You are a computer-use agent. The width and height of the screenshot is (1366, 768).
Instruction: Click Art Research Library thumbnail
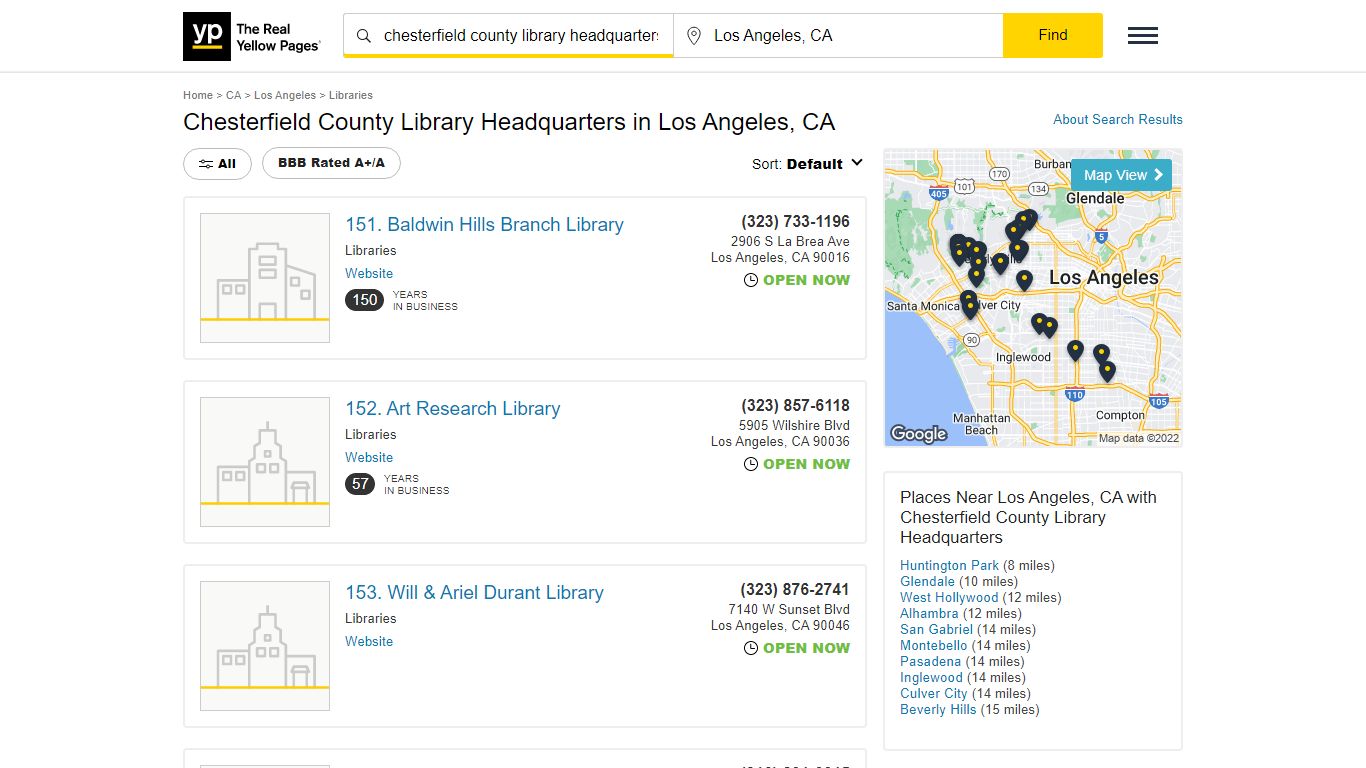click(265, 462)
